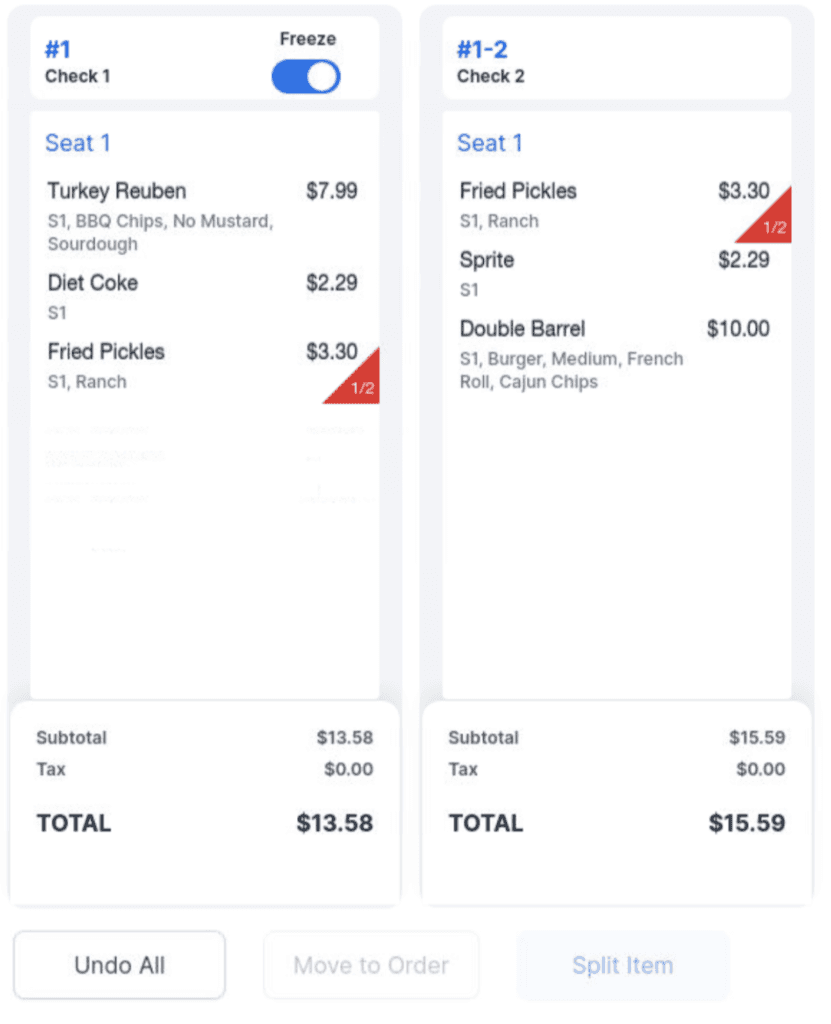Click the $7.99 Turkey Reuben price
Image resolution: width=831 pixels, height=1024 pixels.
click(331, 191)
